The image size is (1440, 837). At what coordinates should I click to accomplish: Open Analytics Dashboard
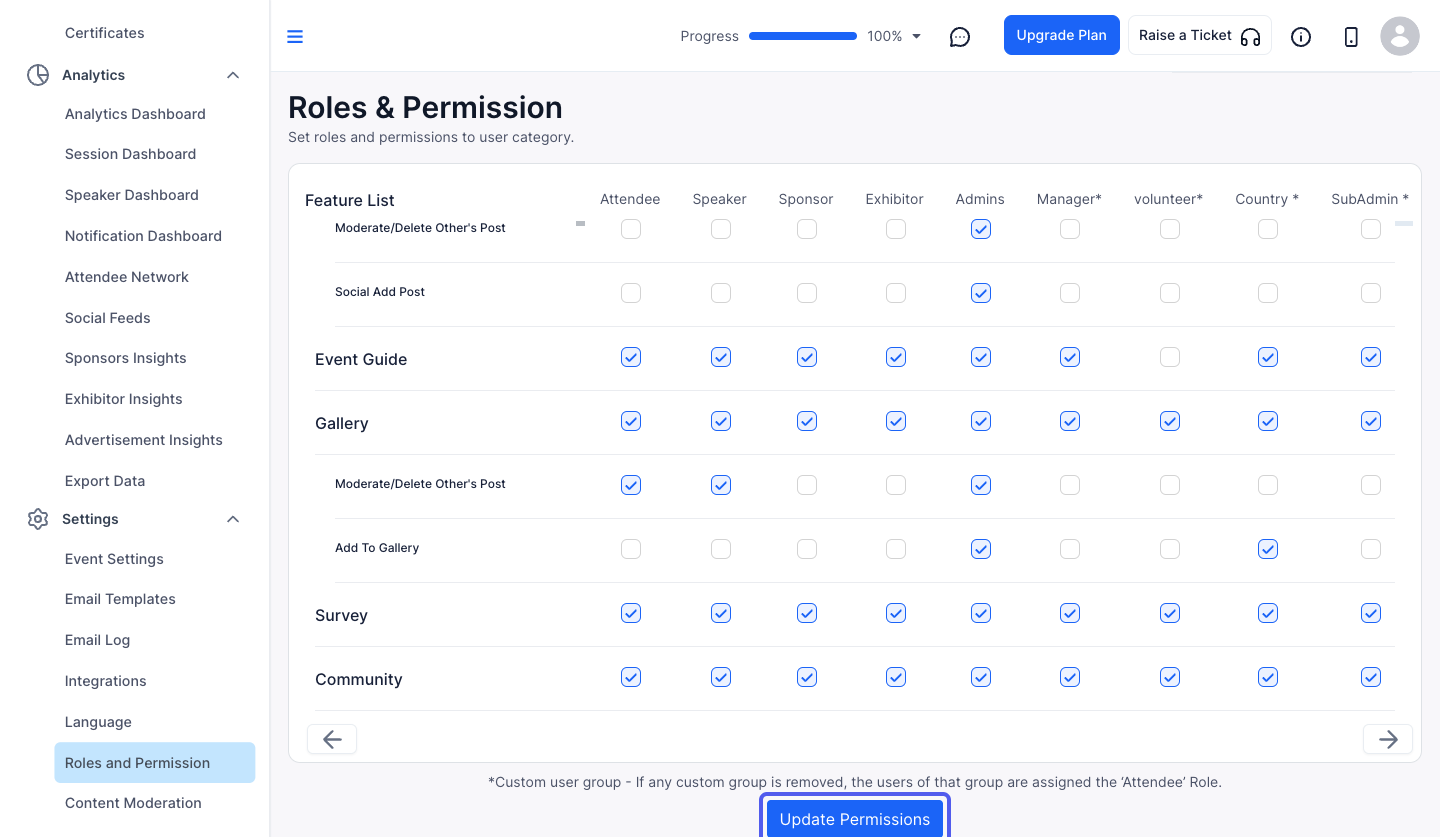(x=135, y=114)
